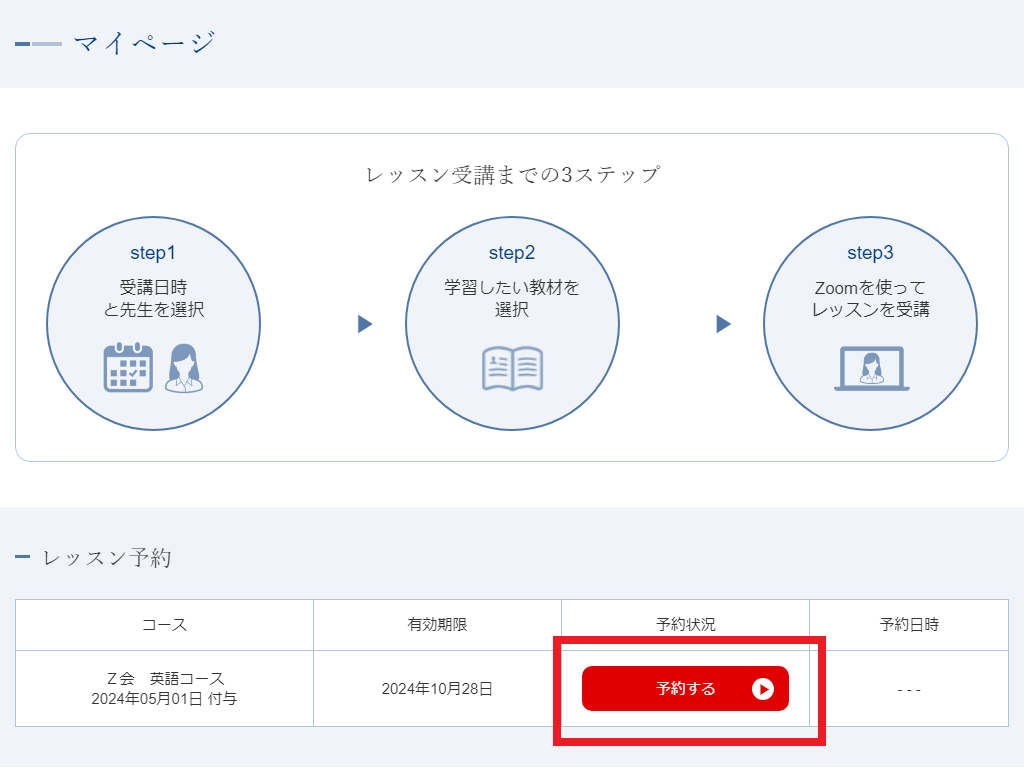Click the 予約状況 column header
This screenshot has height=768, width=1024.
click(x=685, y=625)
